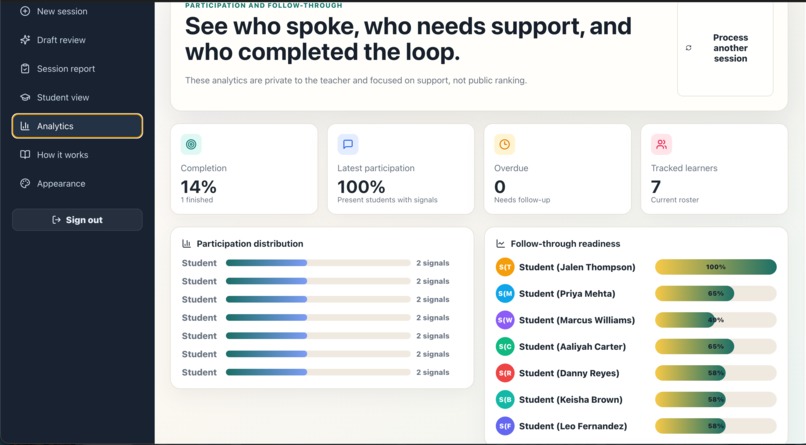
Task: Click the Session report clipboard icon
Action: point(25,69)
